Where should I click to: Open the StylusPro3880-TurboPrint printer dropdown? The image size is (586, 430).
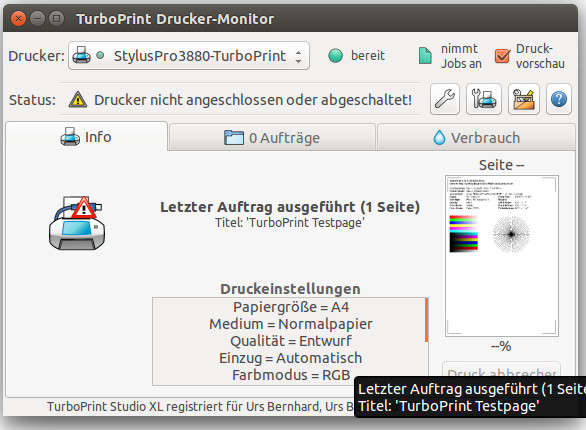[189, 56]
